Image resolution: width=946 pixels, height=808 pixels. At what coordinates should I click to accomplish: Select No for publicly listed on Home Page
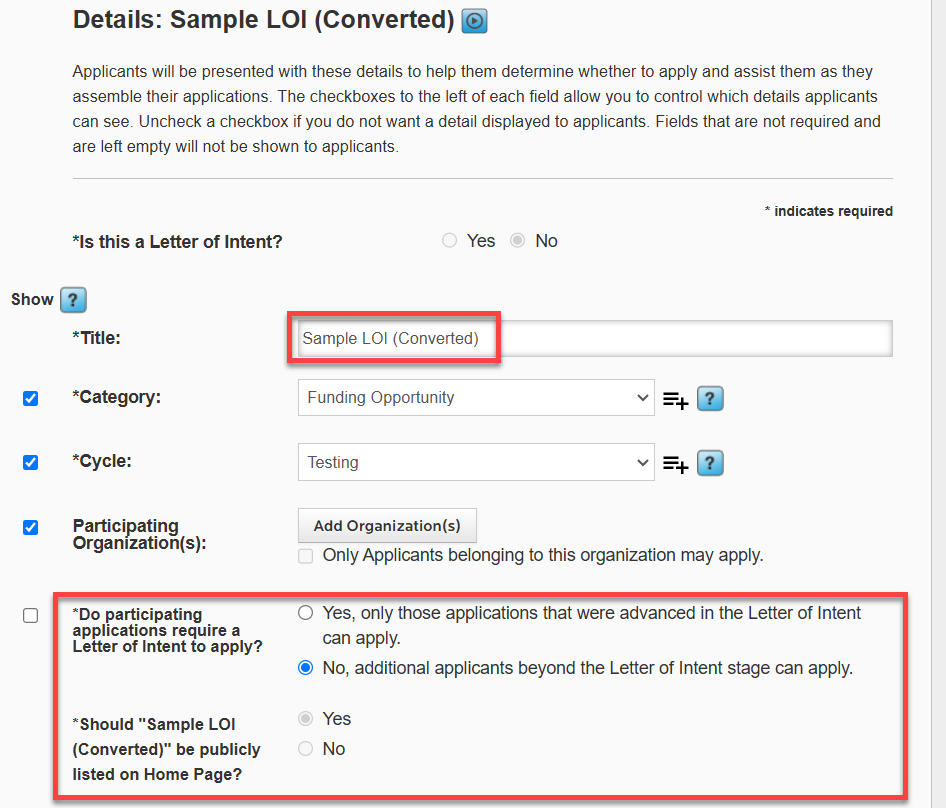coord(307,748)
